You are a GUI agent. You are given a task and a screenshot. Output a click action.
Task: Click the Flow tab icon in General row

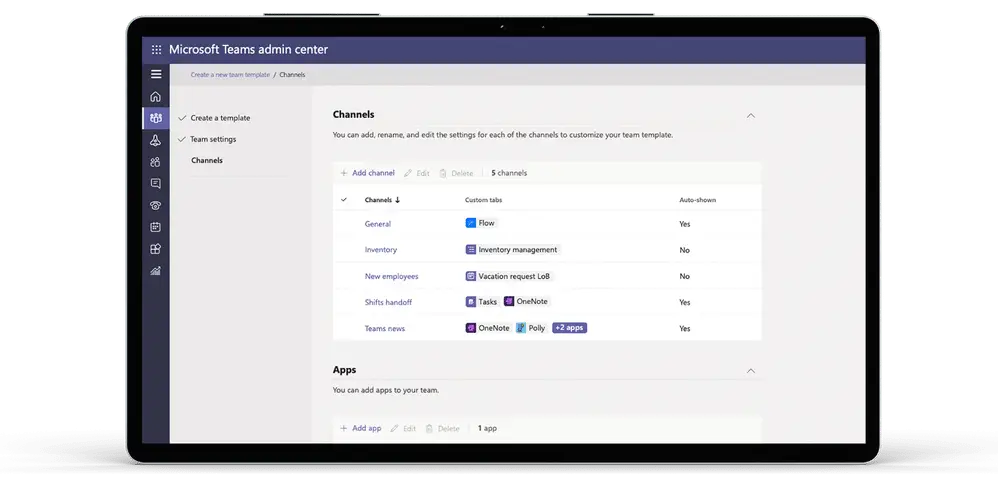[x=470, y=223]
